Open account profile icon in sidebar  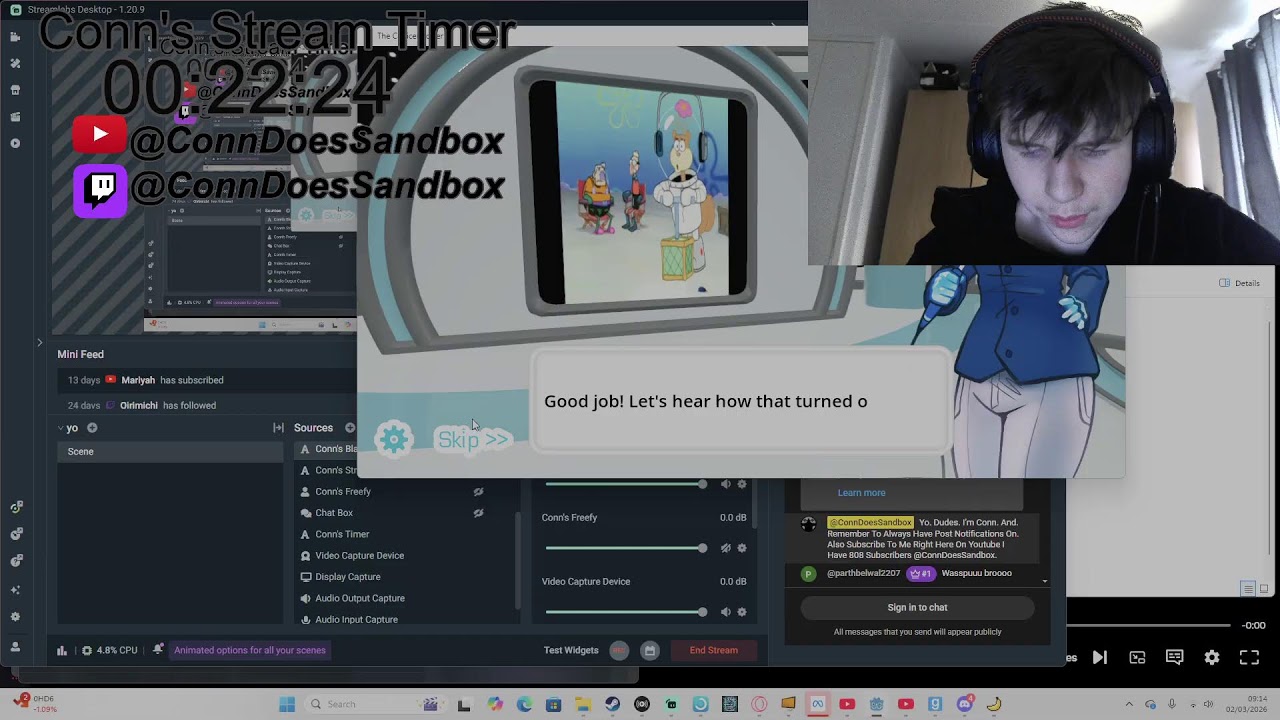point(15,647)
